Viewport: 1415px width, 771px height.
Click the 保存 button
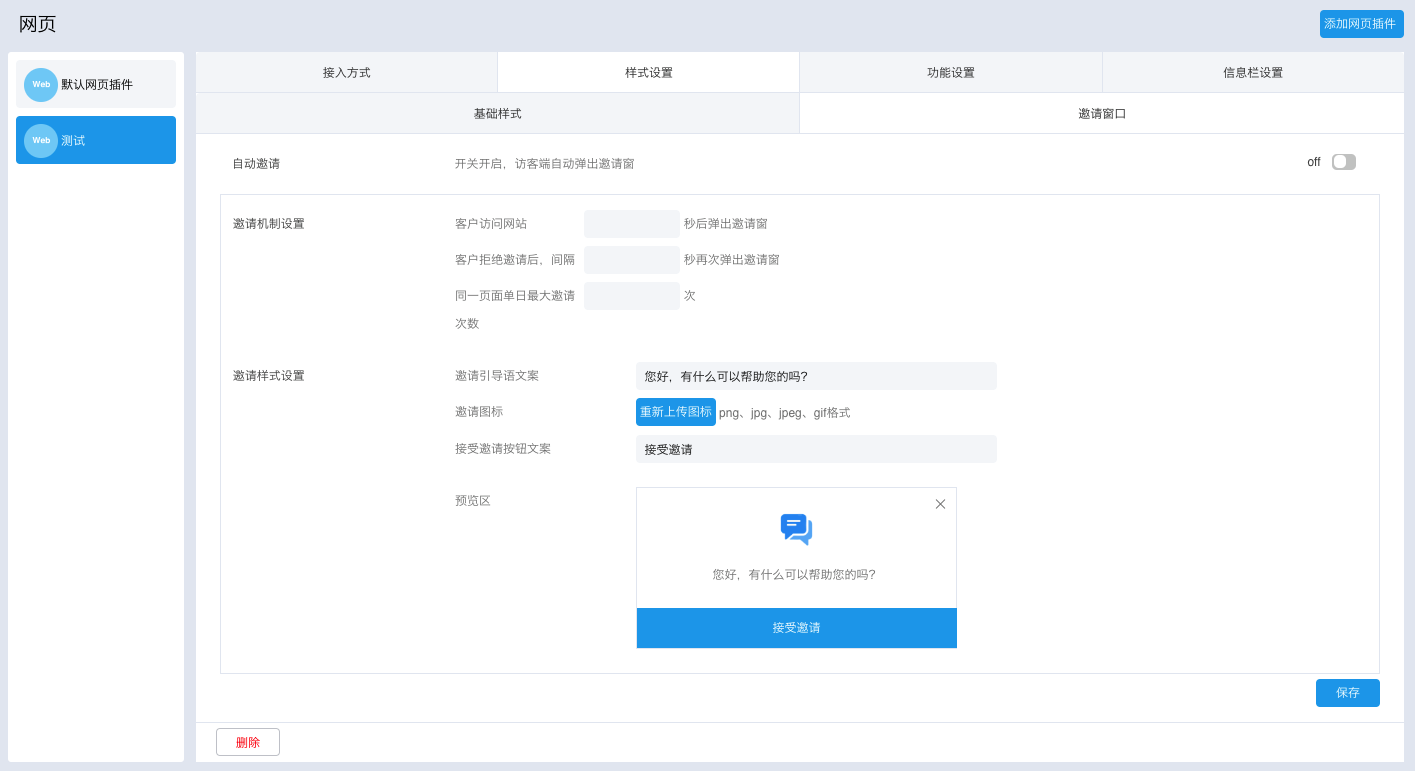click(1347, 693)
